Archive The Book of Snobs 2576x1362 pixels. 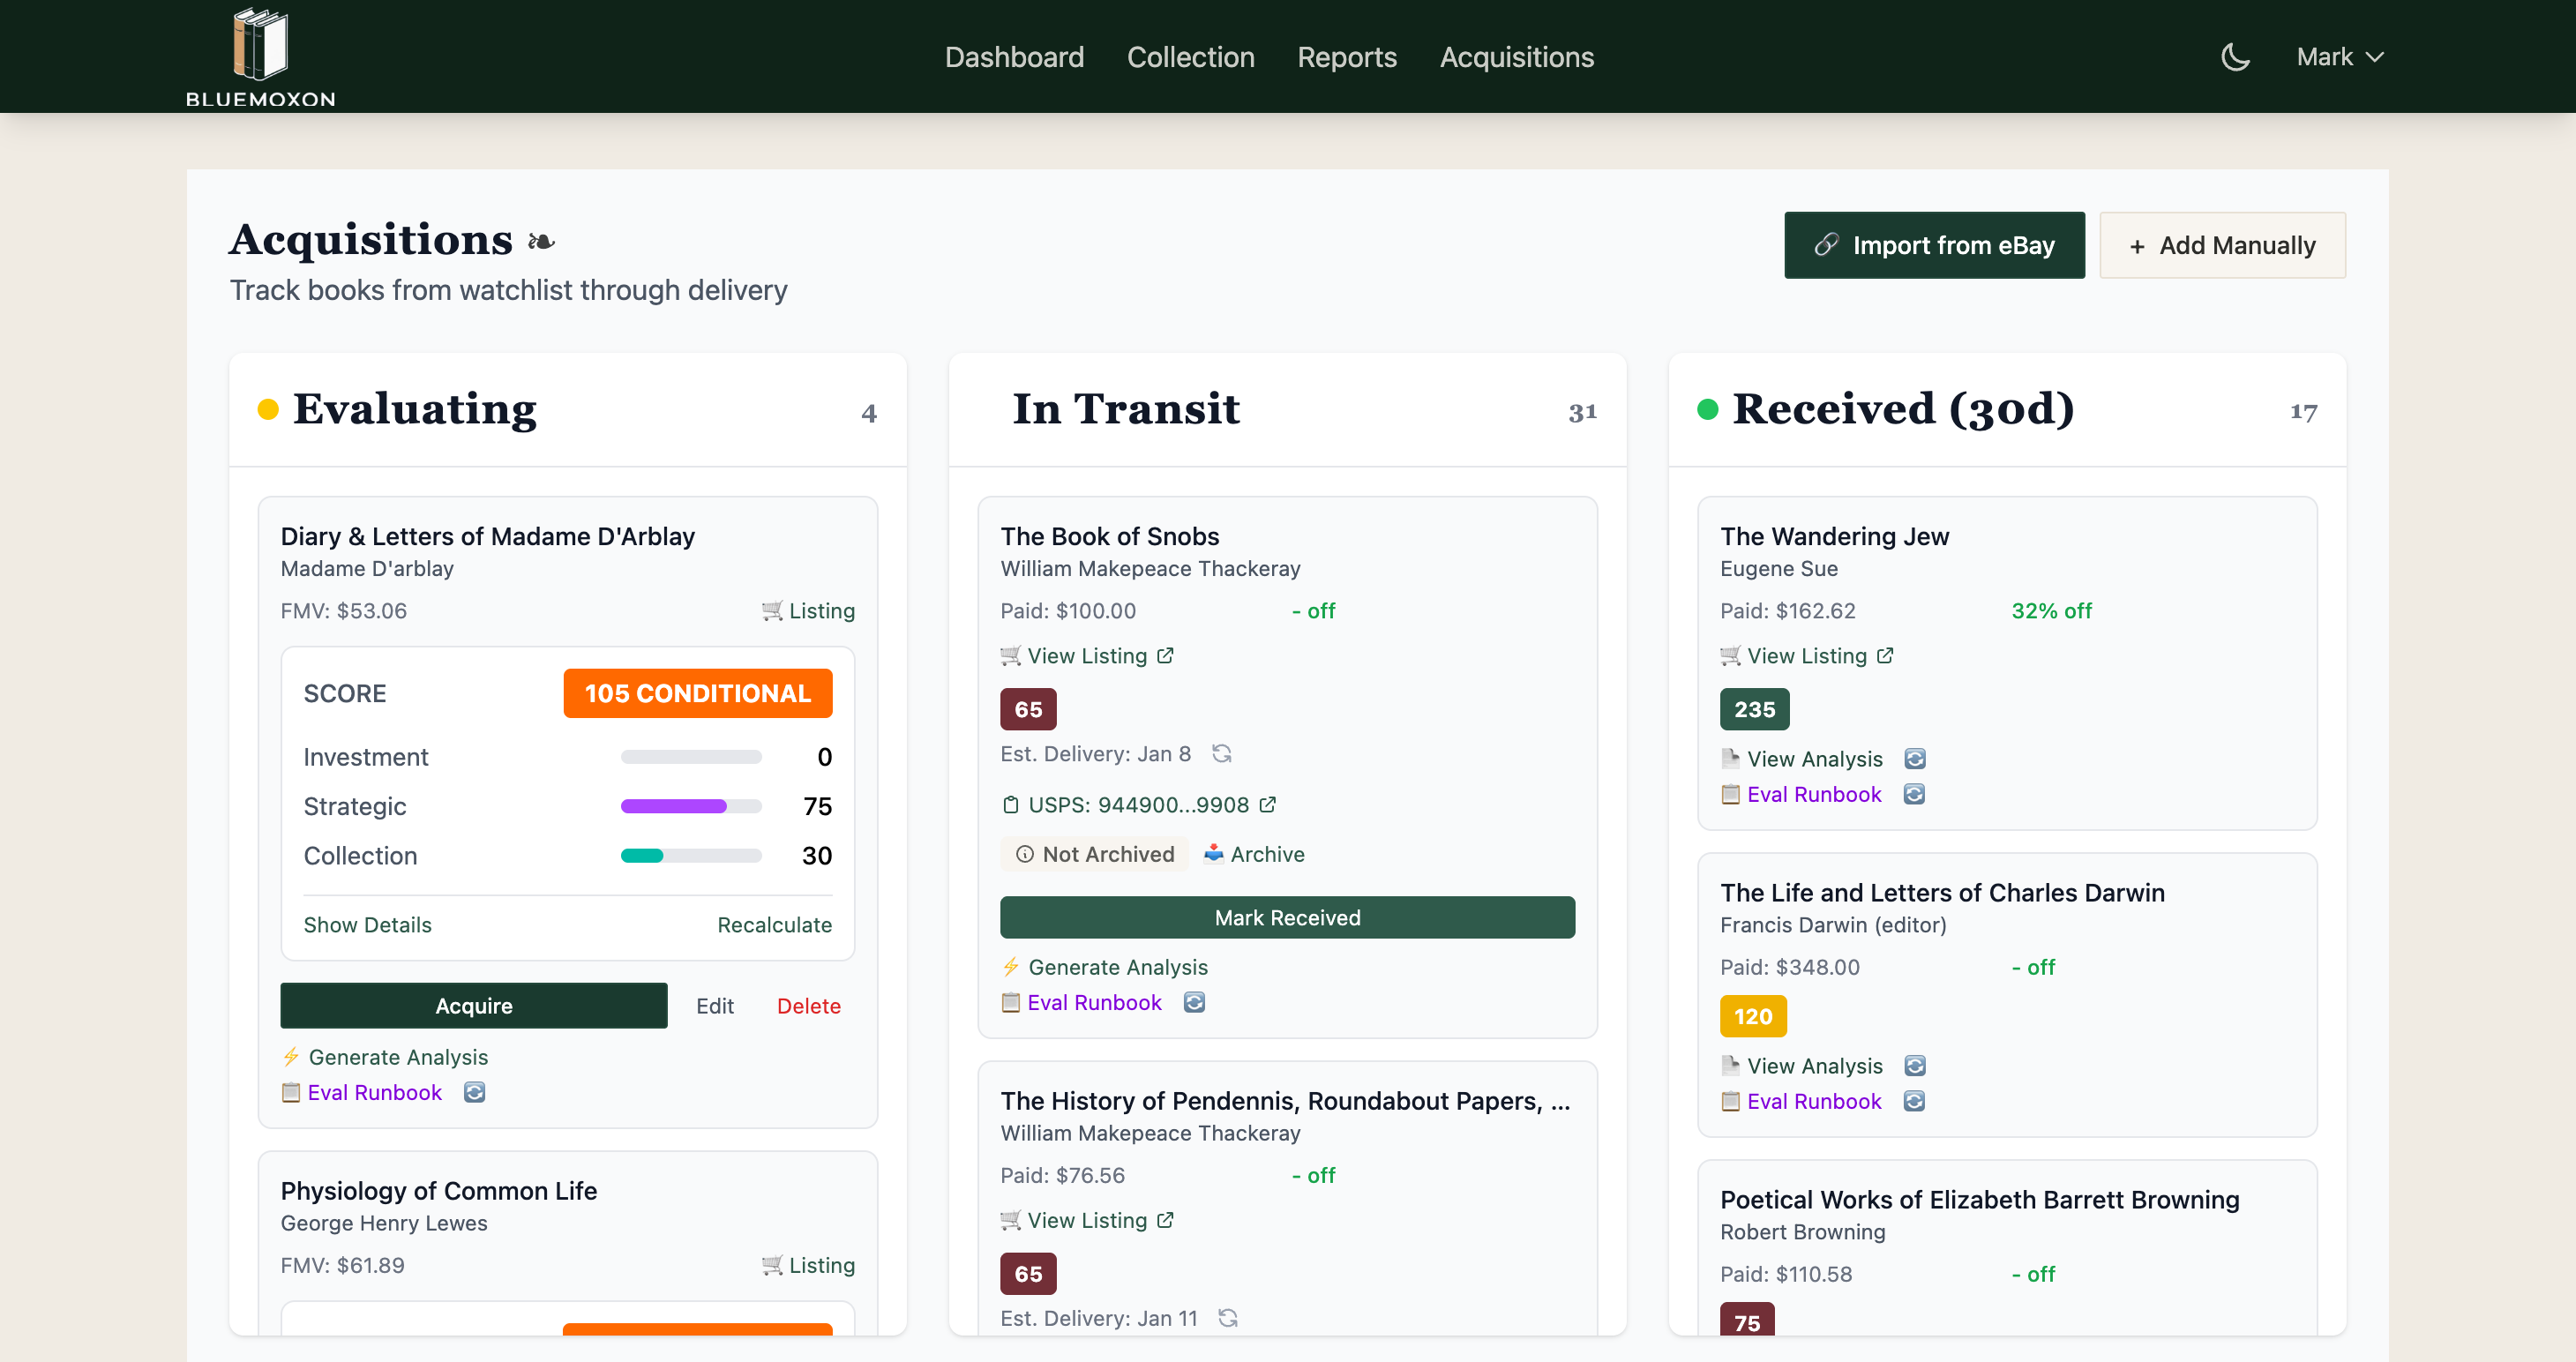tap(1254, 854)
